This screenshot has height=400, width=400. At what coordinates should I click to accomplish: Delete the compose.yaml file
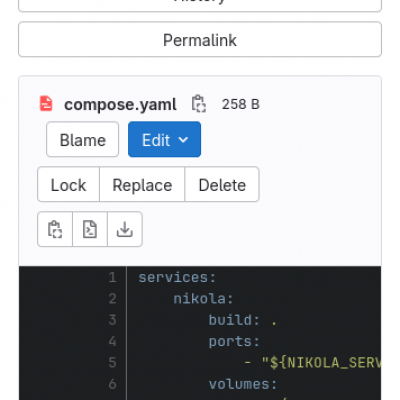pyautogui.click(x=222, y=184)
